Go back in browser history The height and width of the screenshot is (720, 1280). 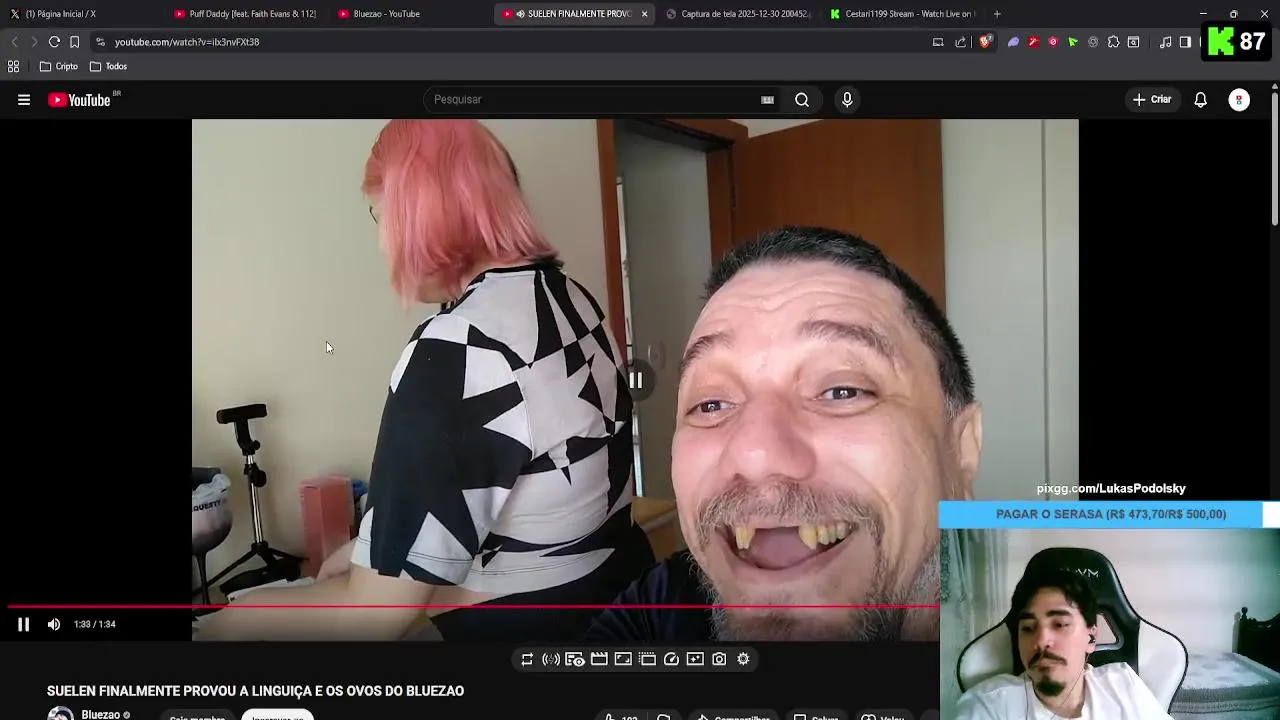point(14,42)
